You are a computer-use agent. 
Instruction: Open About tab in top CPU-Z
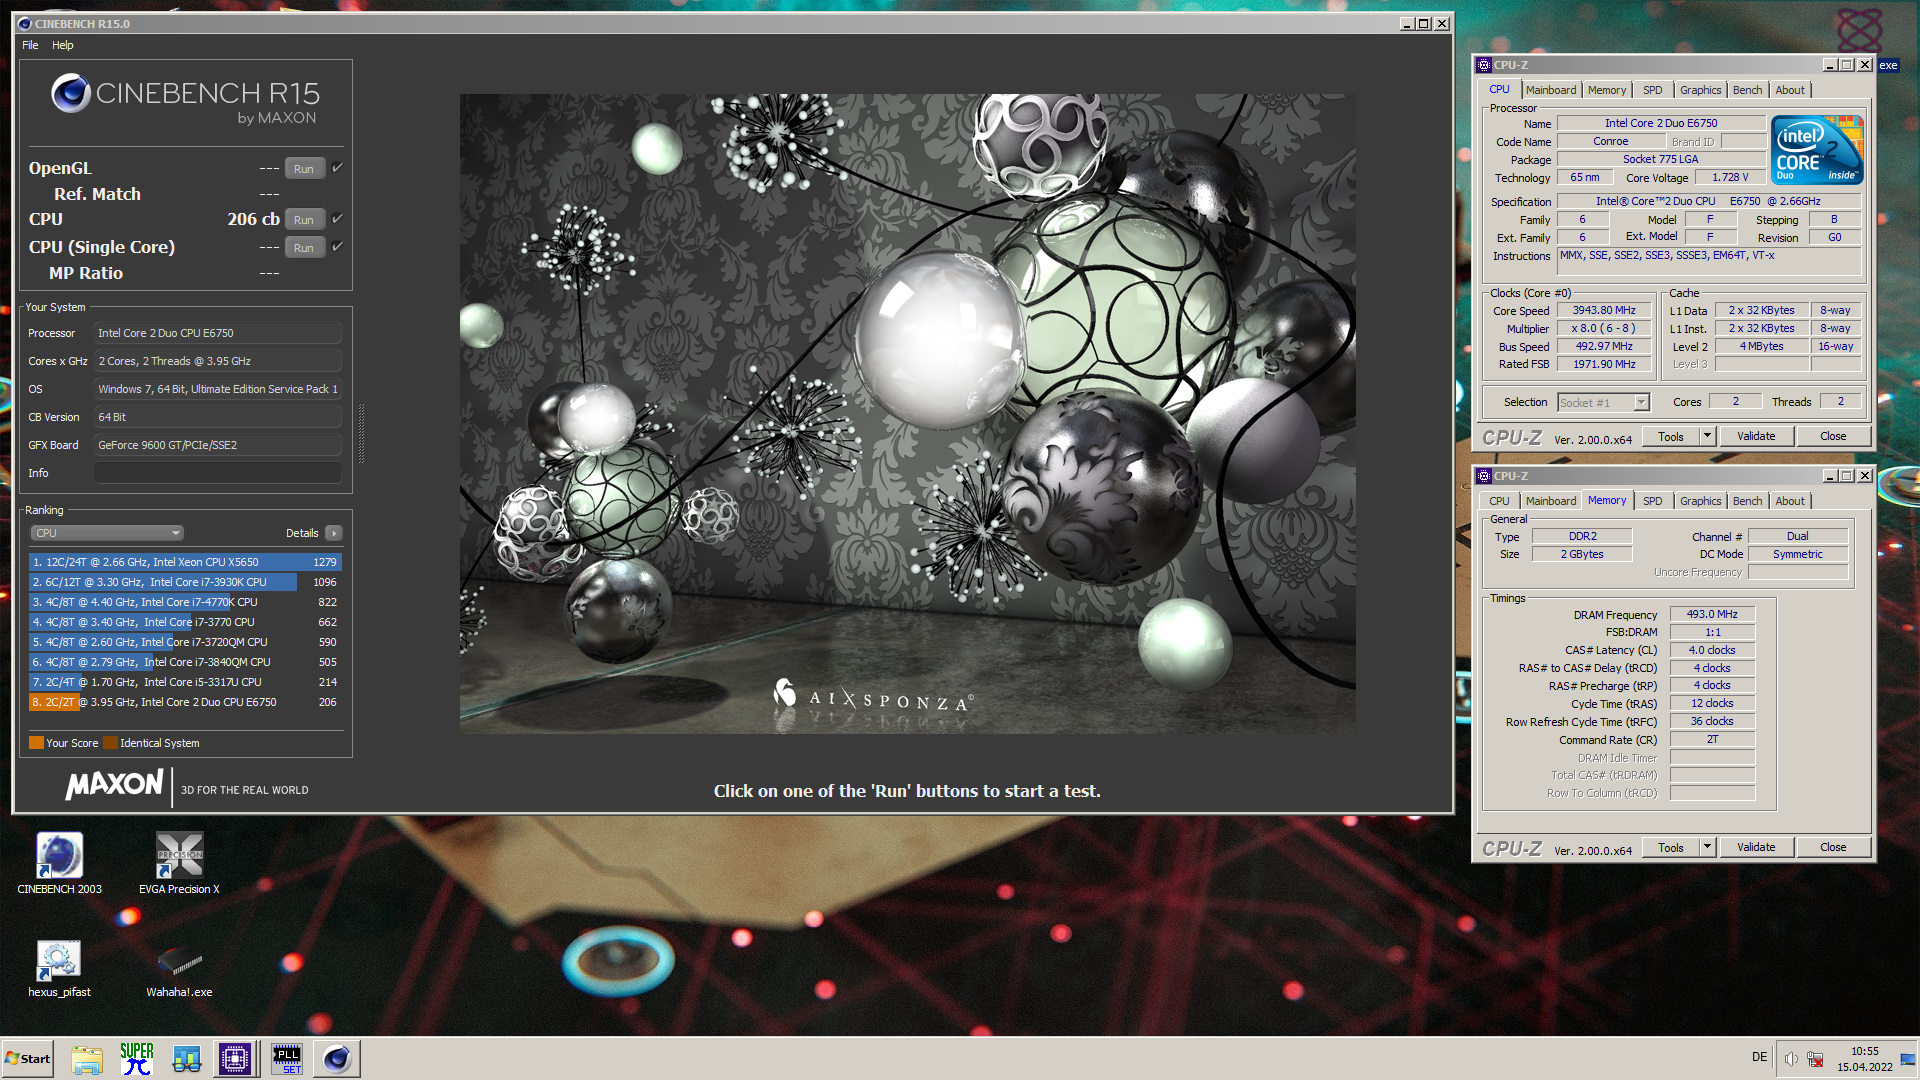coord(1790,90)
